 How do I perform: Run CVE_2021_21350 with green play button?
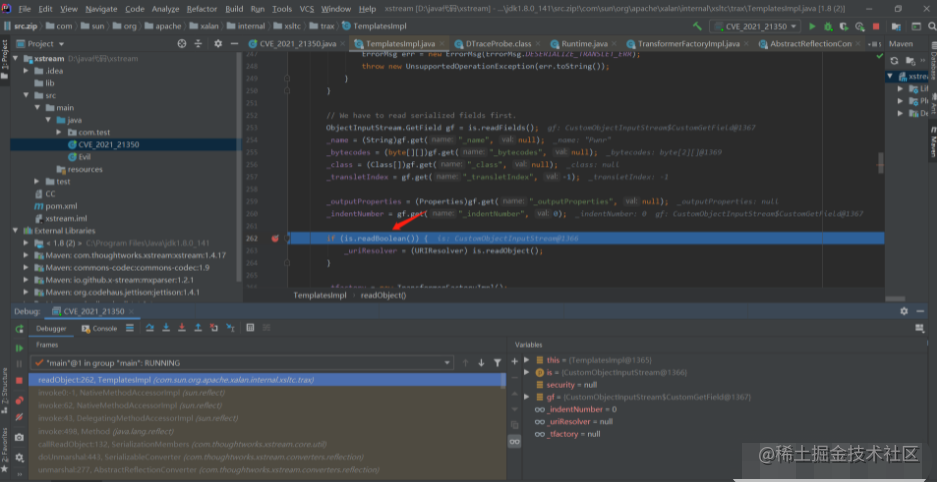tap(812, 26)
